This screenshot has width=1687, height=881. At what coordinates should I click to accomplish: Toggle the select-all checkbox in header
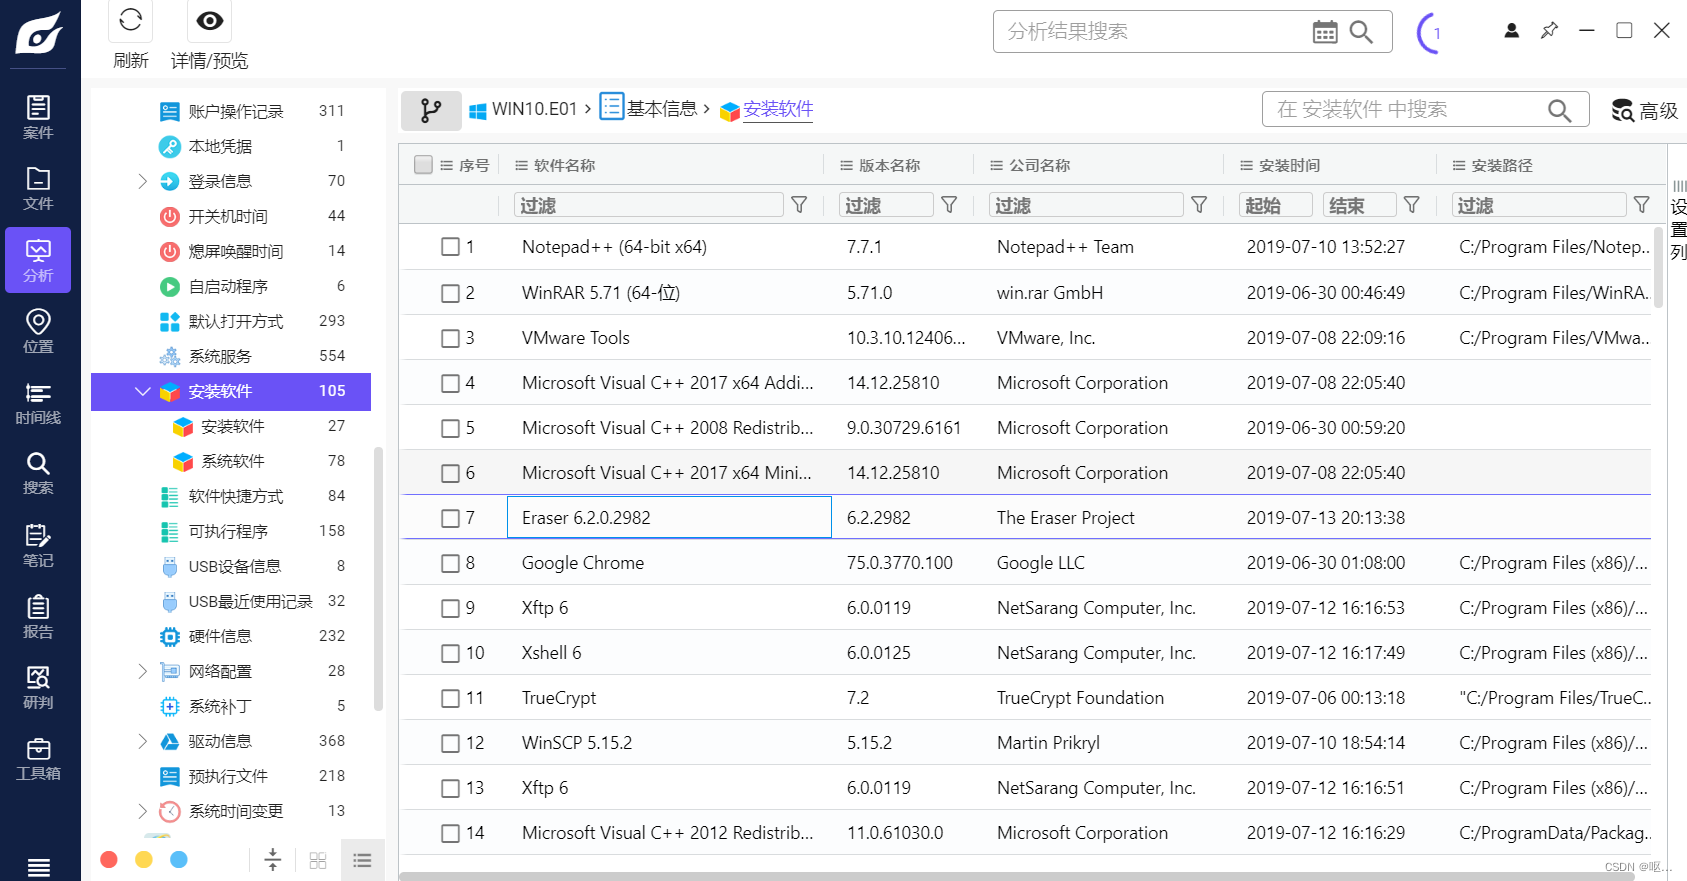point(424,165)
